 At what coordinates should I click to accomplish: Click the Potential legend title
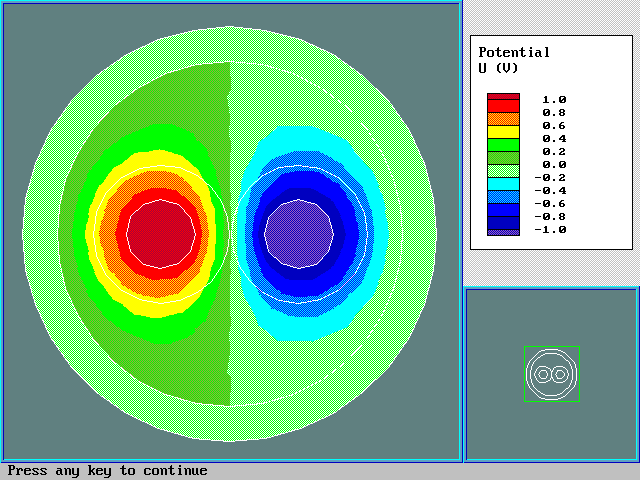pos(514,52)
